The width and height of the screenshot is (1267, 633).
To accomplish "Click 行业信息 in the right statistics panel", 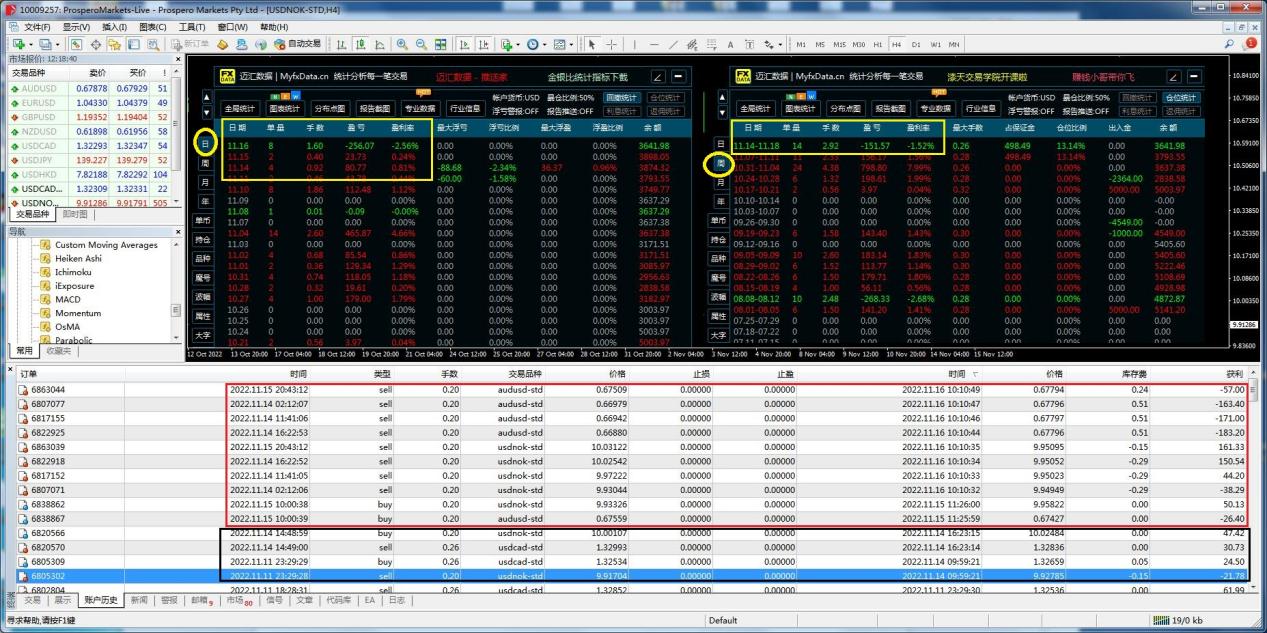I will (x=981, y=108).
